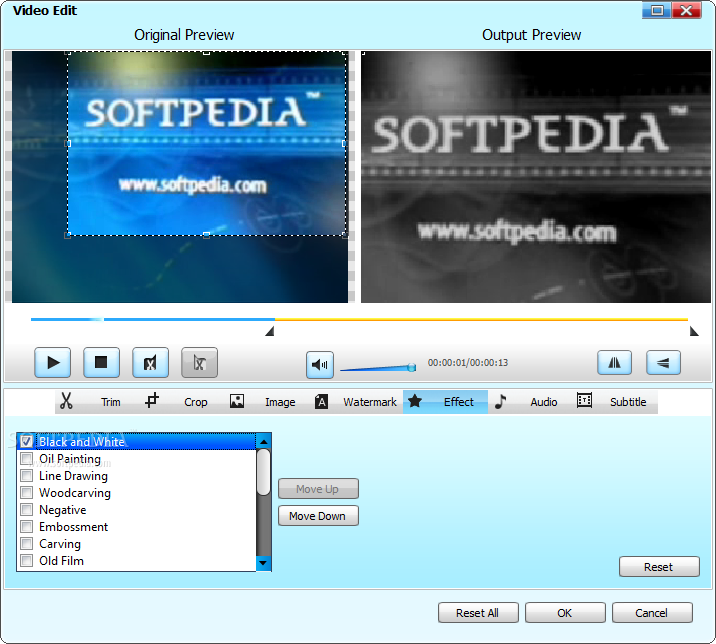Image resolution: width=716 pixels, height=644 pixels.
Task: Click the Move Down button
Action: point(318,516)
